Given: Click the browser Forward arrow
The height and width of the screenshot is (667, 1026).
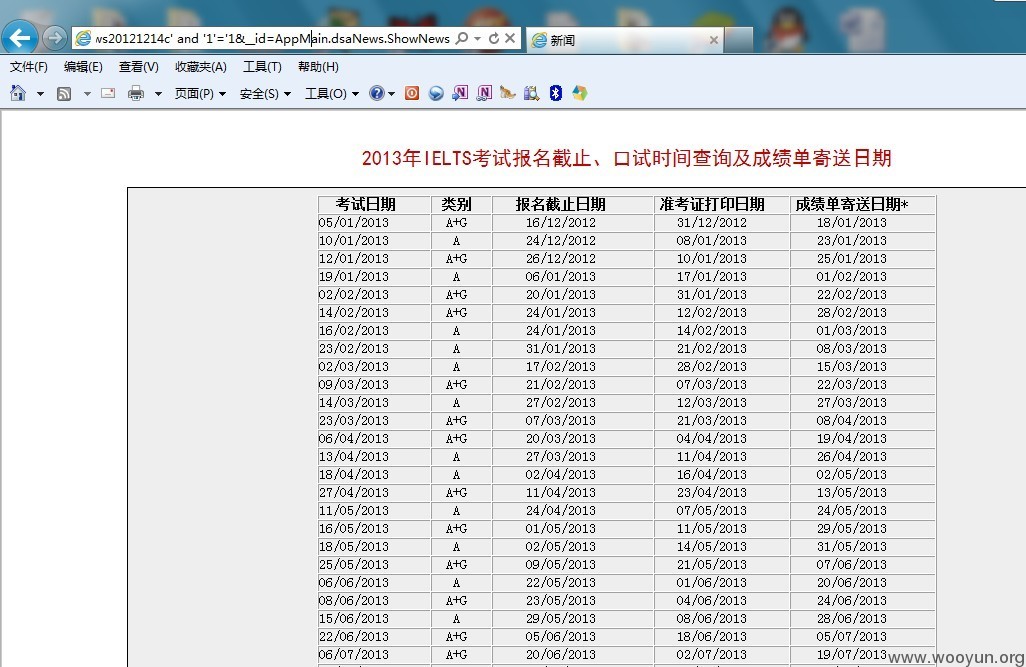Looking at the screenshot, I should pyautogui.click(x=55, y=38).
